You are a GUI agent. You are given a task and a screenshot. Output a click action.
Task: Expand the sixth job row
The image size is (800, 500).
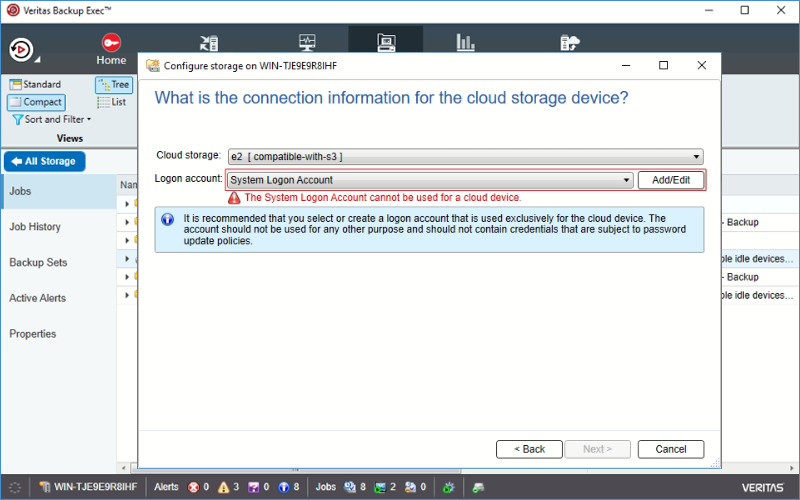127,295
